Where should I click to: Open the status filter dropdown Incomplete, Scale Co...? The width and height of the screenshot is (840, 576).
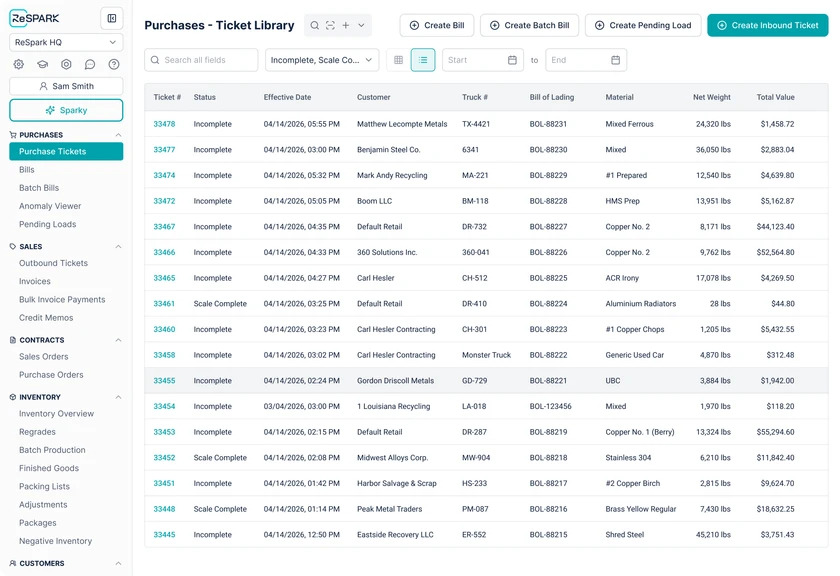322,60
